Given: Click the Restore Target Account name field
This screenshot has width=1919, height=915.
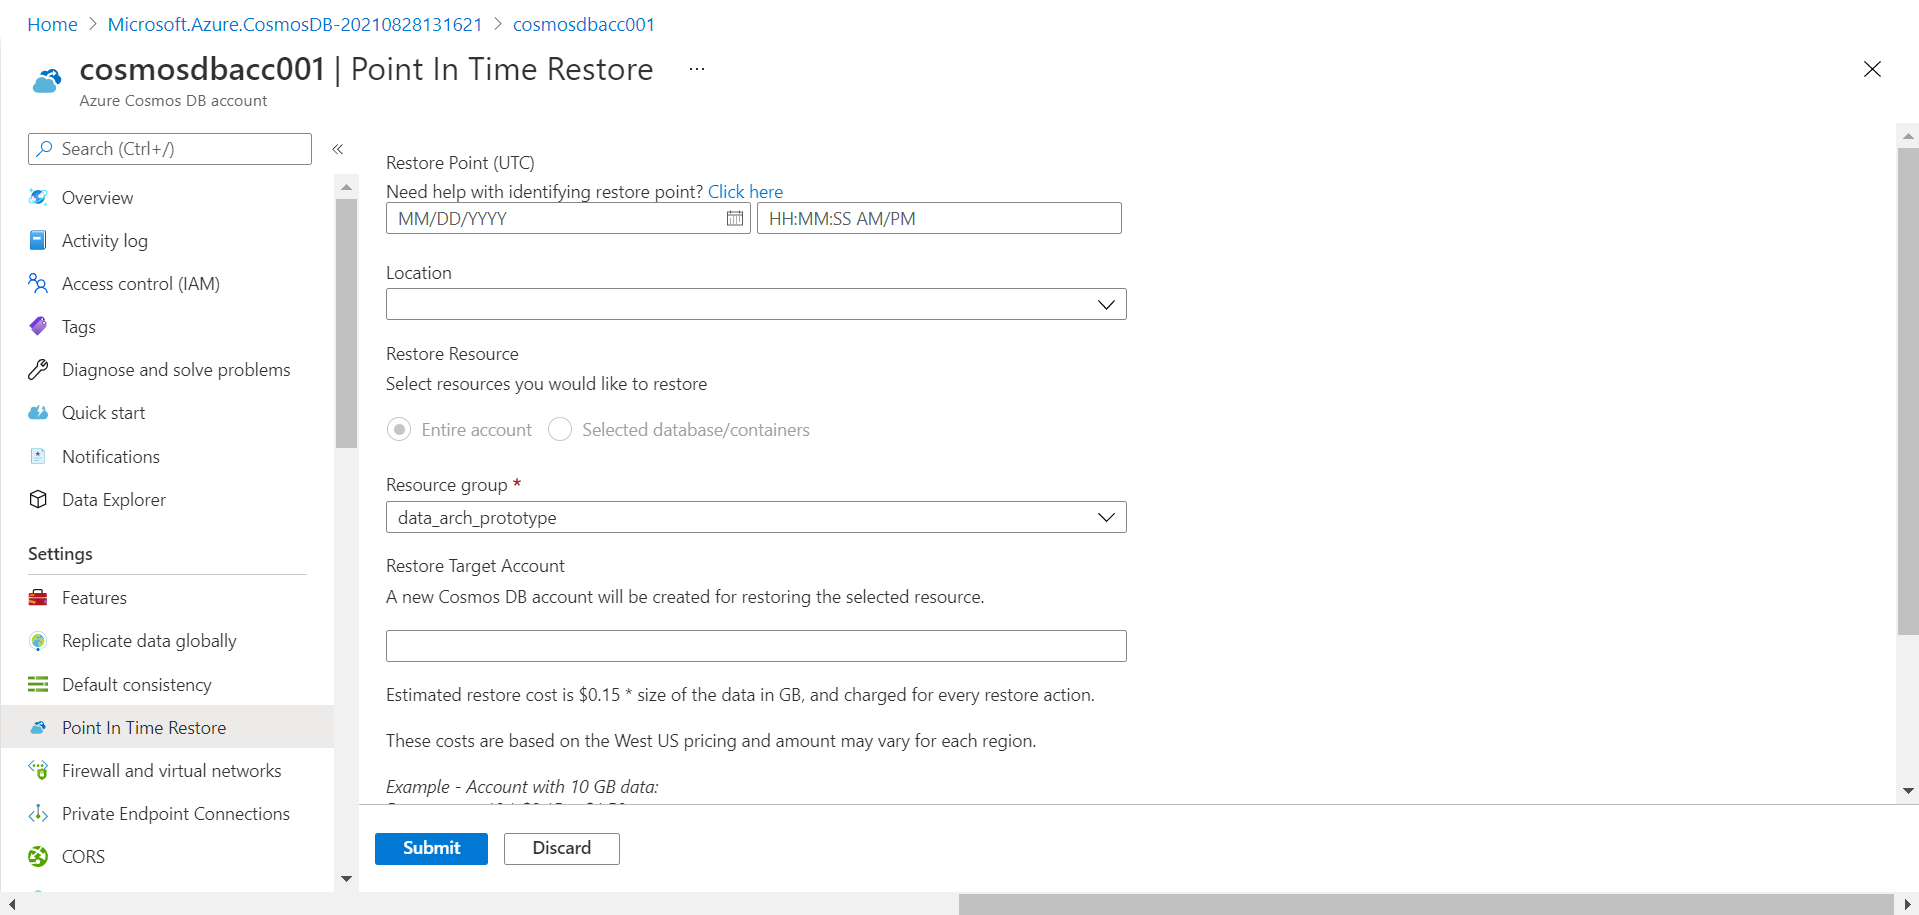Looking at the screenshot, I should pyautogui.click(x=756, y=645).
